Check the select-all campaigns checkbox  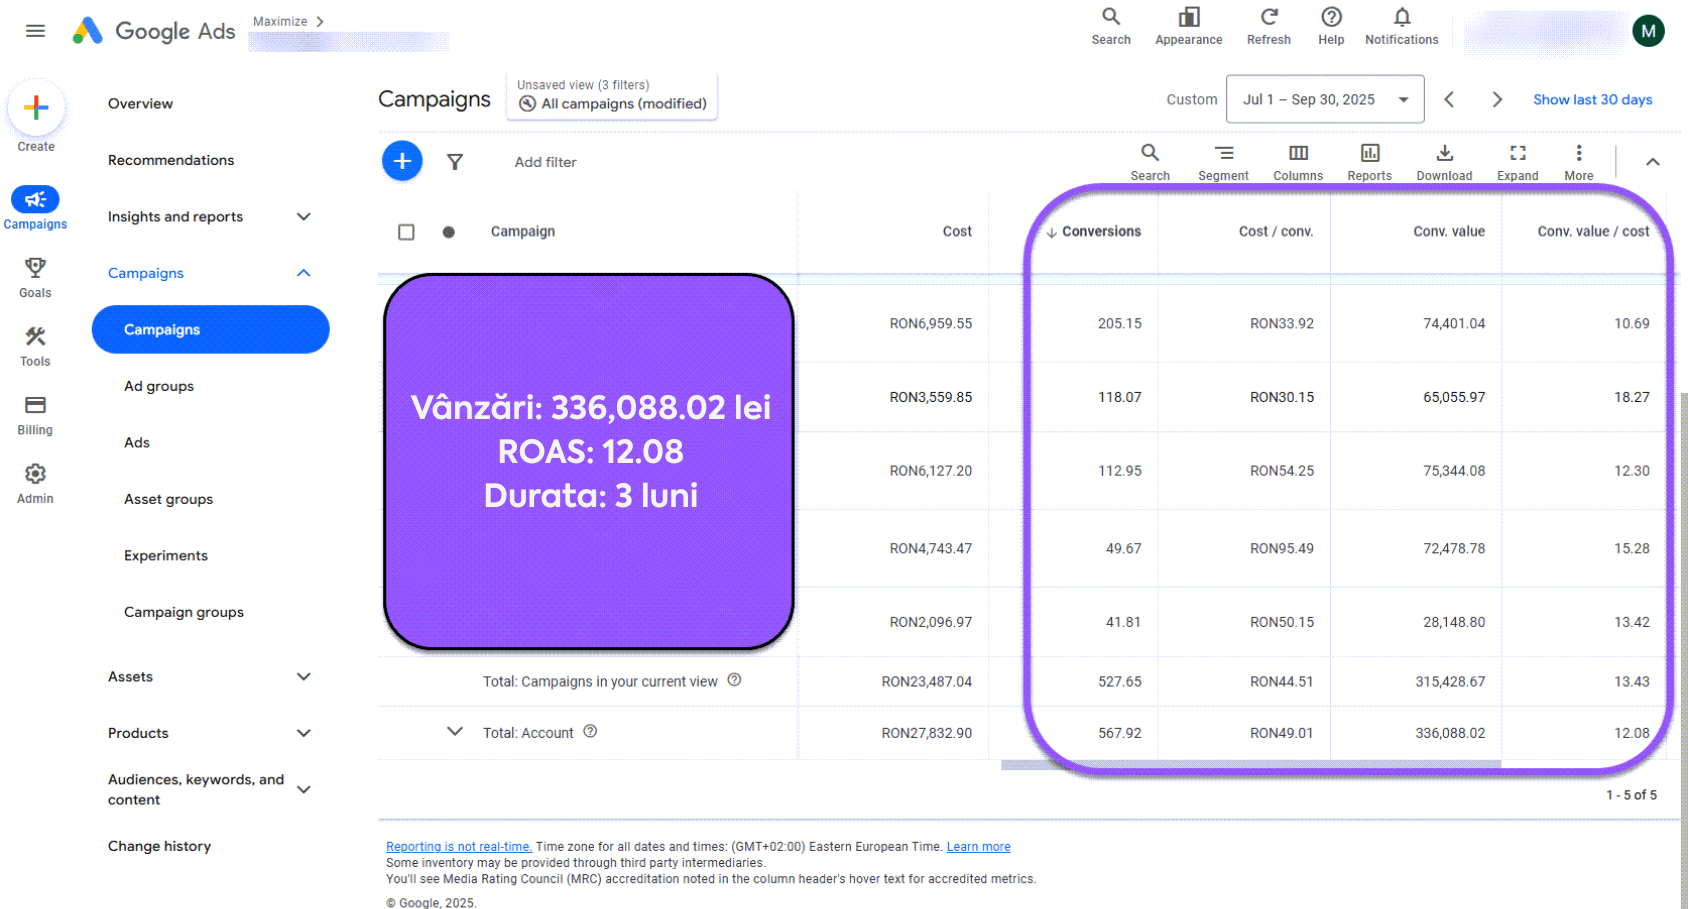coord(406,231)
